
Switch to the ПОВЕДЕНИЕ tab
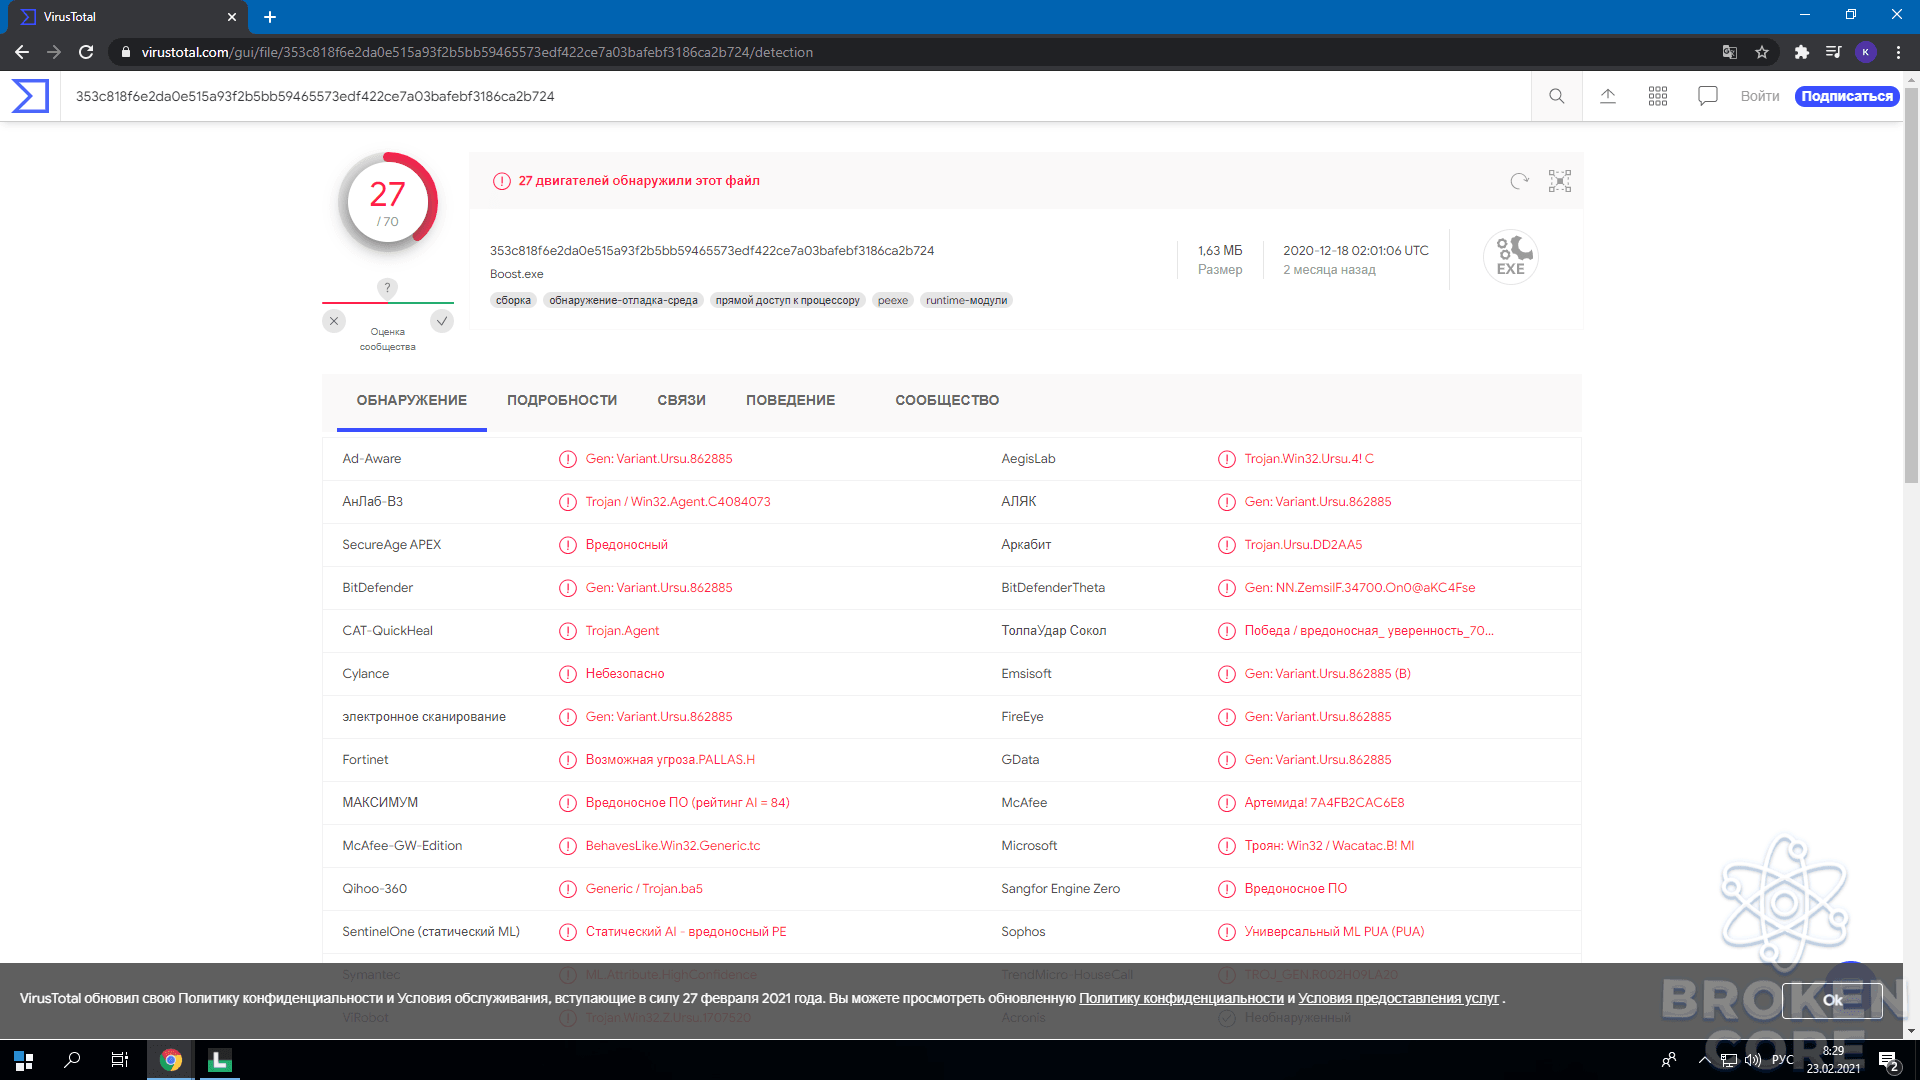790,400
